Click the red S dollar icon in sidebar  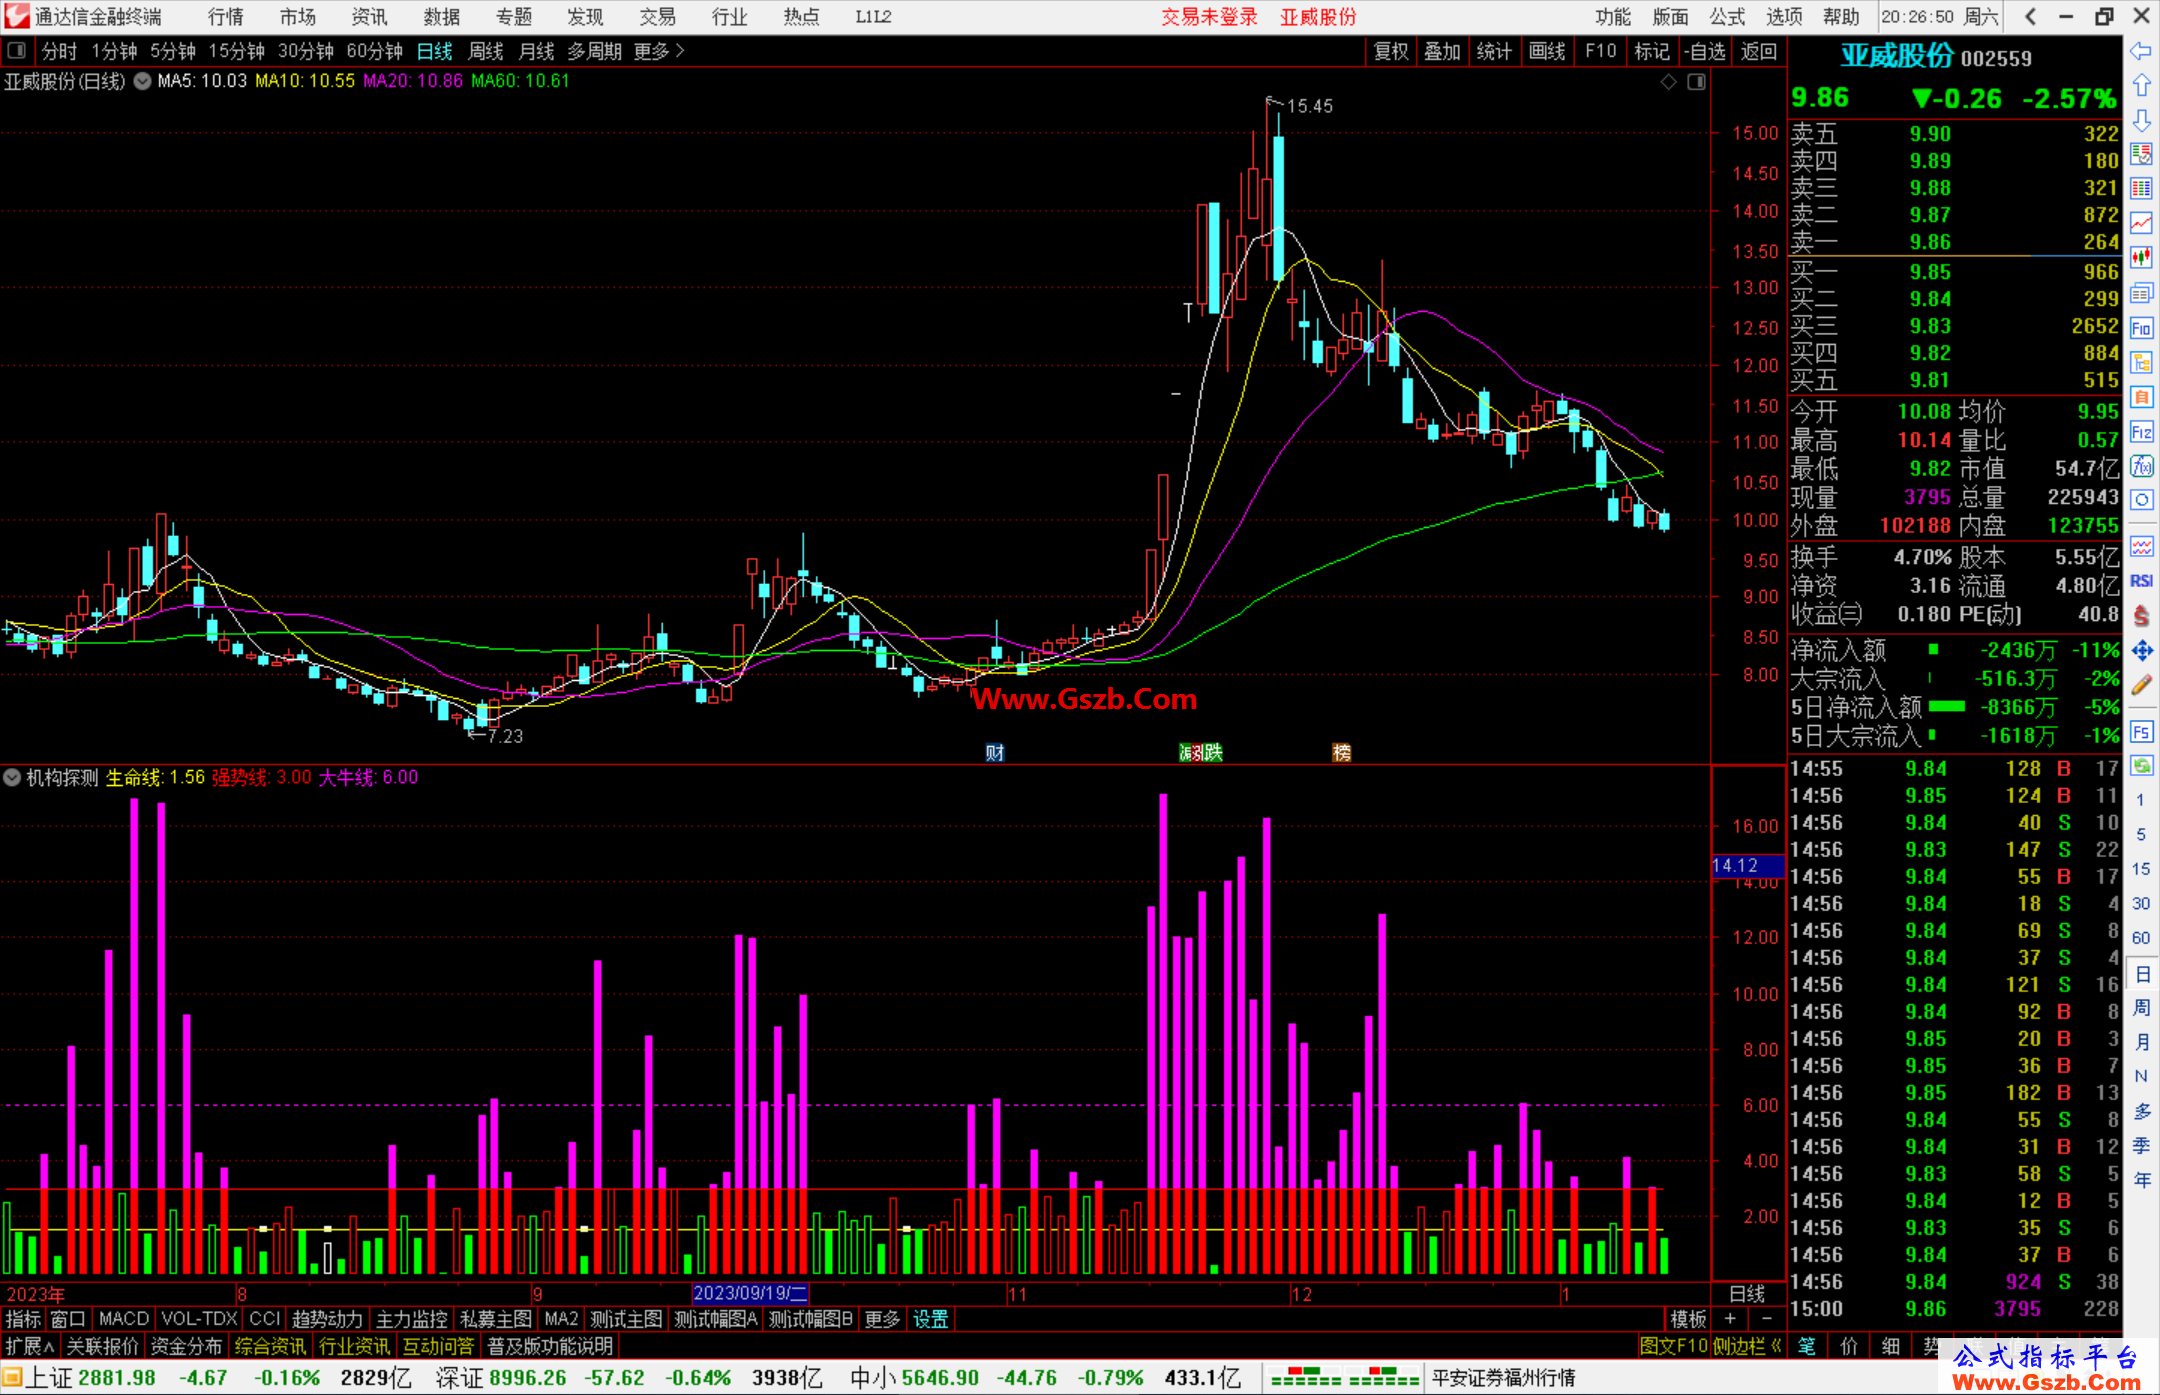pyautogui.click(x=2141, y=616)
